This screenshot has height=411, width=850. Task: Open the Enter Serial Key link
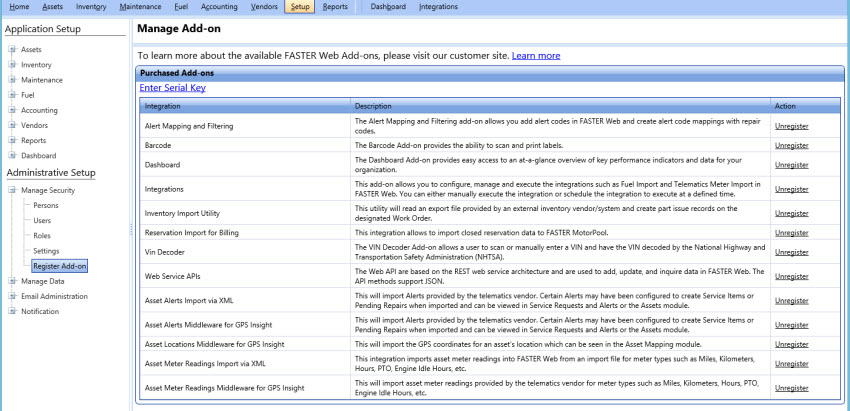172,87
